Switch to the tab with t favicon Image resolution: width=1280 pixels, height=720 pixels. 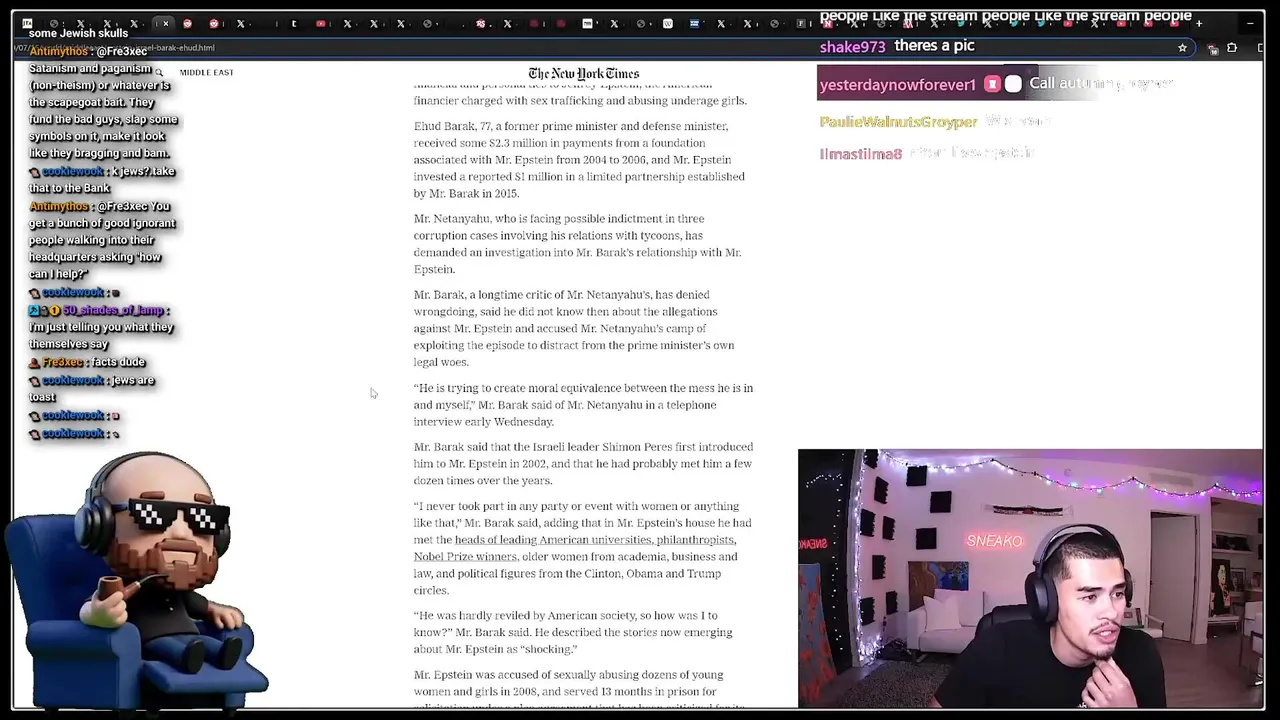tap(293, 23)
